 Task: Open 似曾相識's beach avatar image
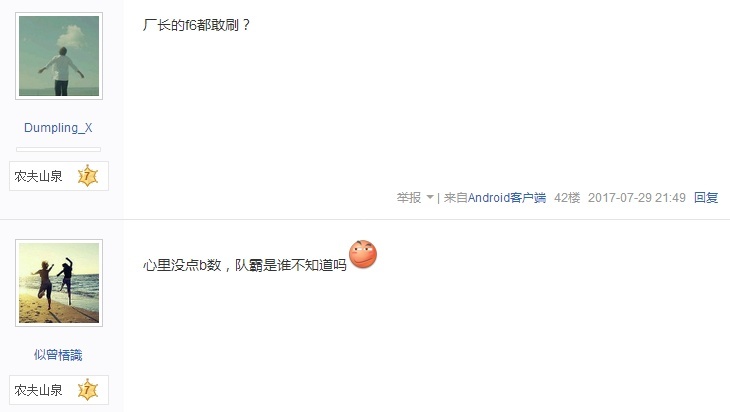[x=59, y=283]
